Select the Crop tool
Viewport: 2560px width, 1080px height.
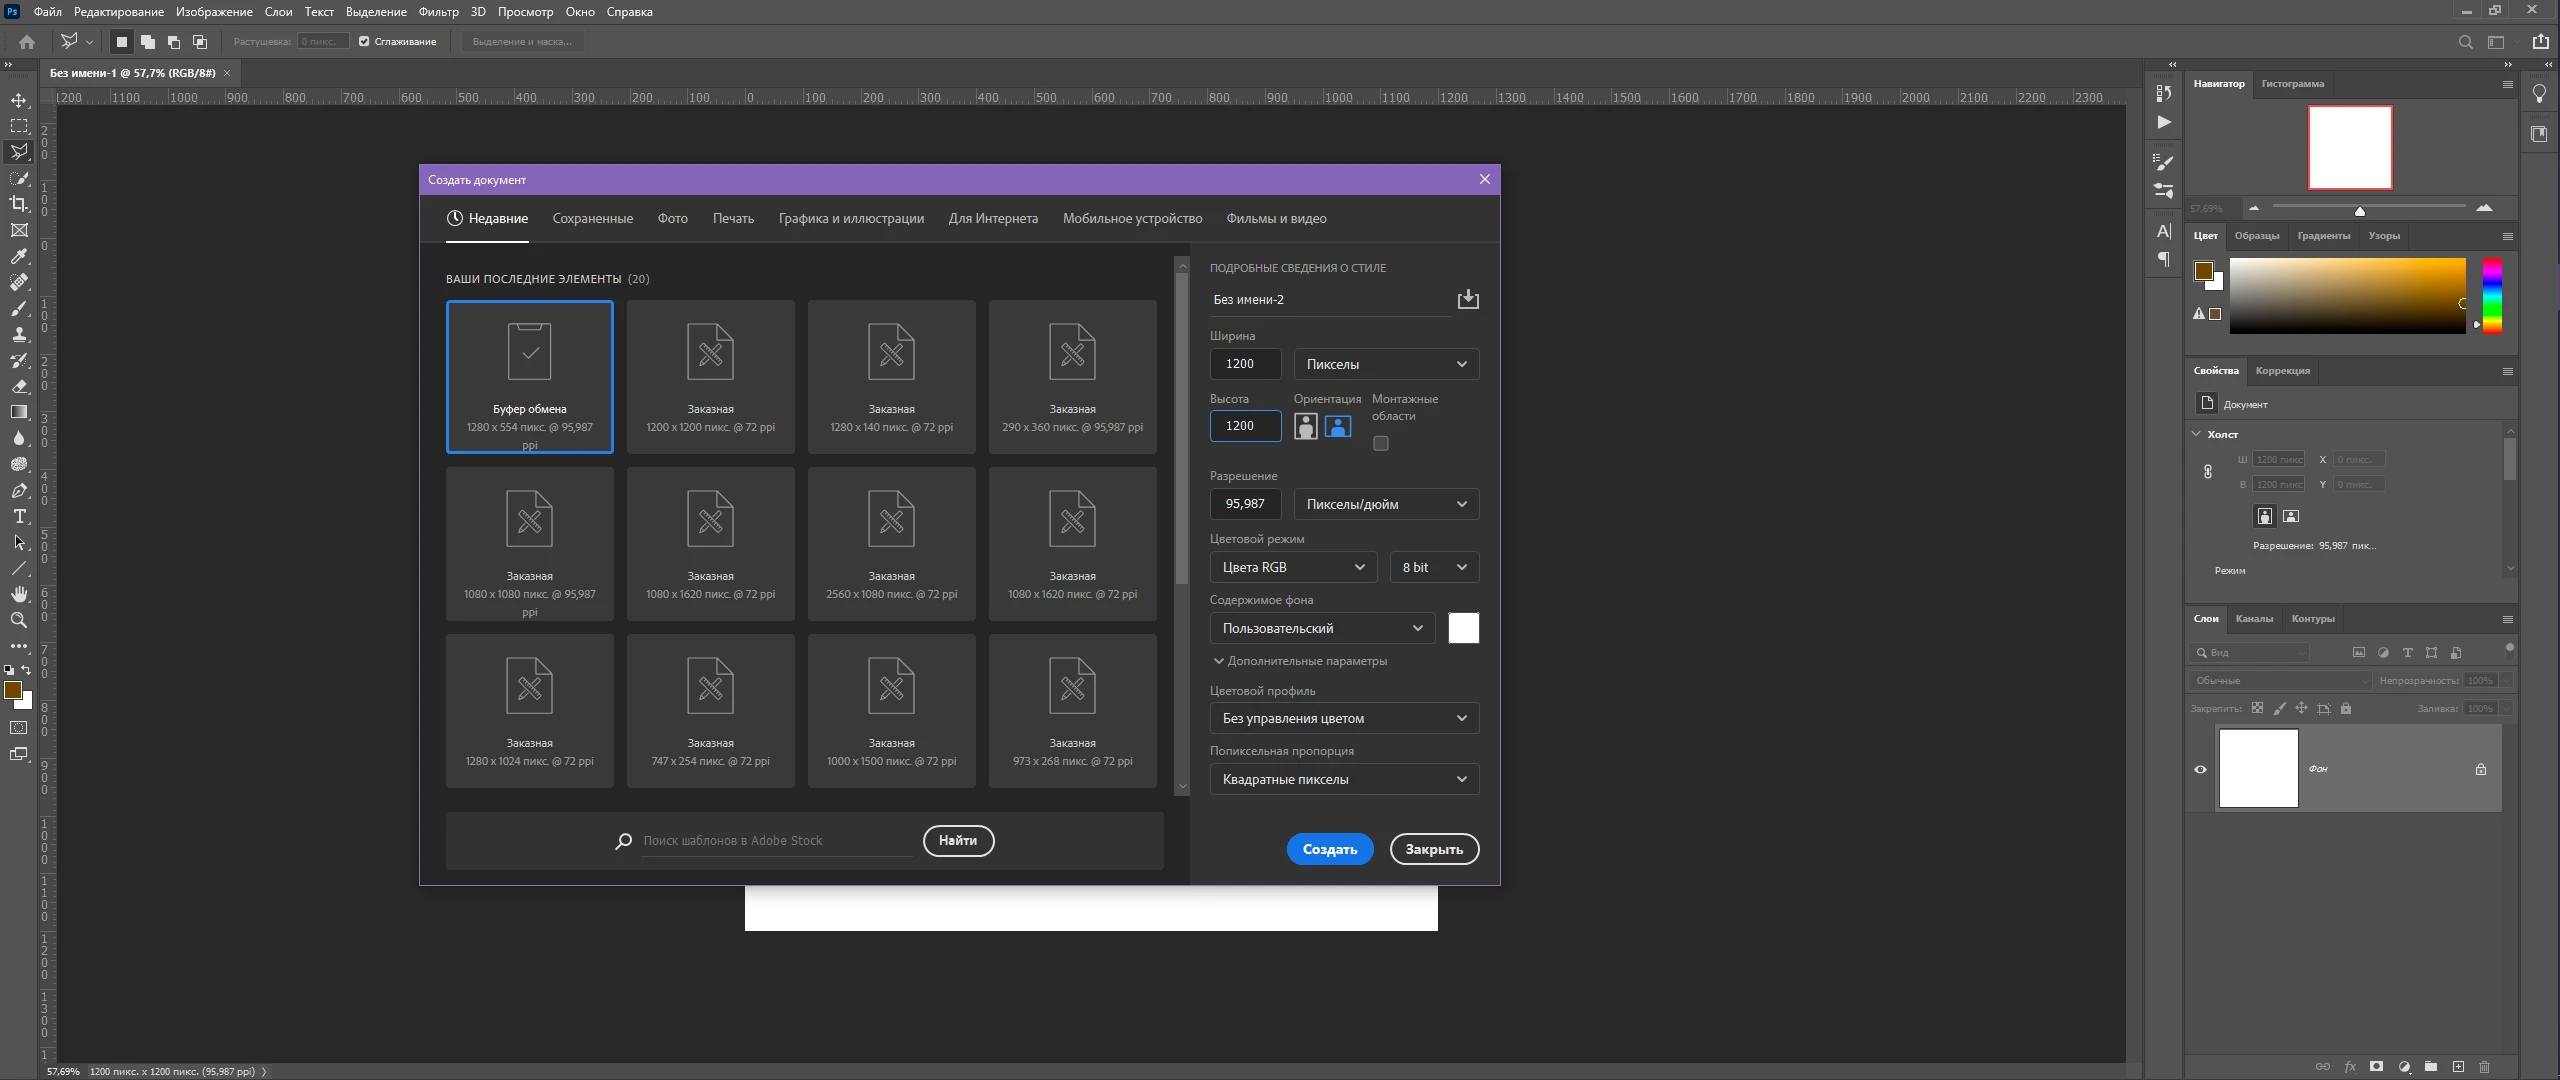19,204
